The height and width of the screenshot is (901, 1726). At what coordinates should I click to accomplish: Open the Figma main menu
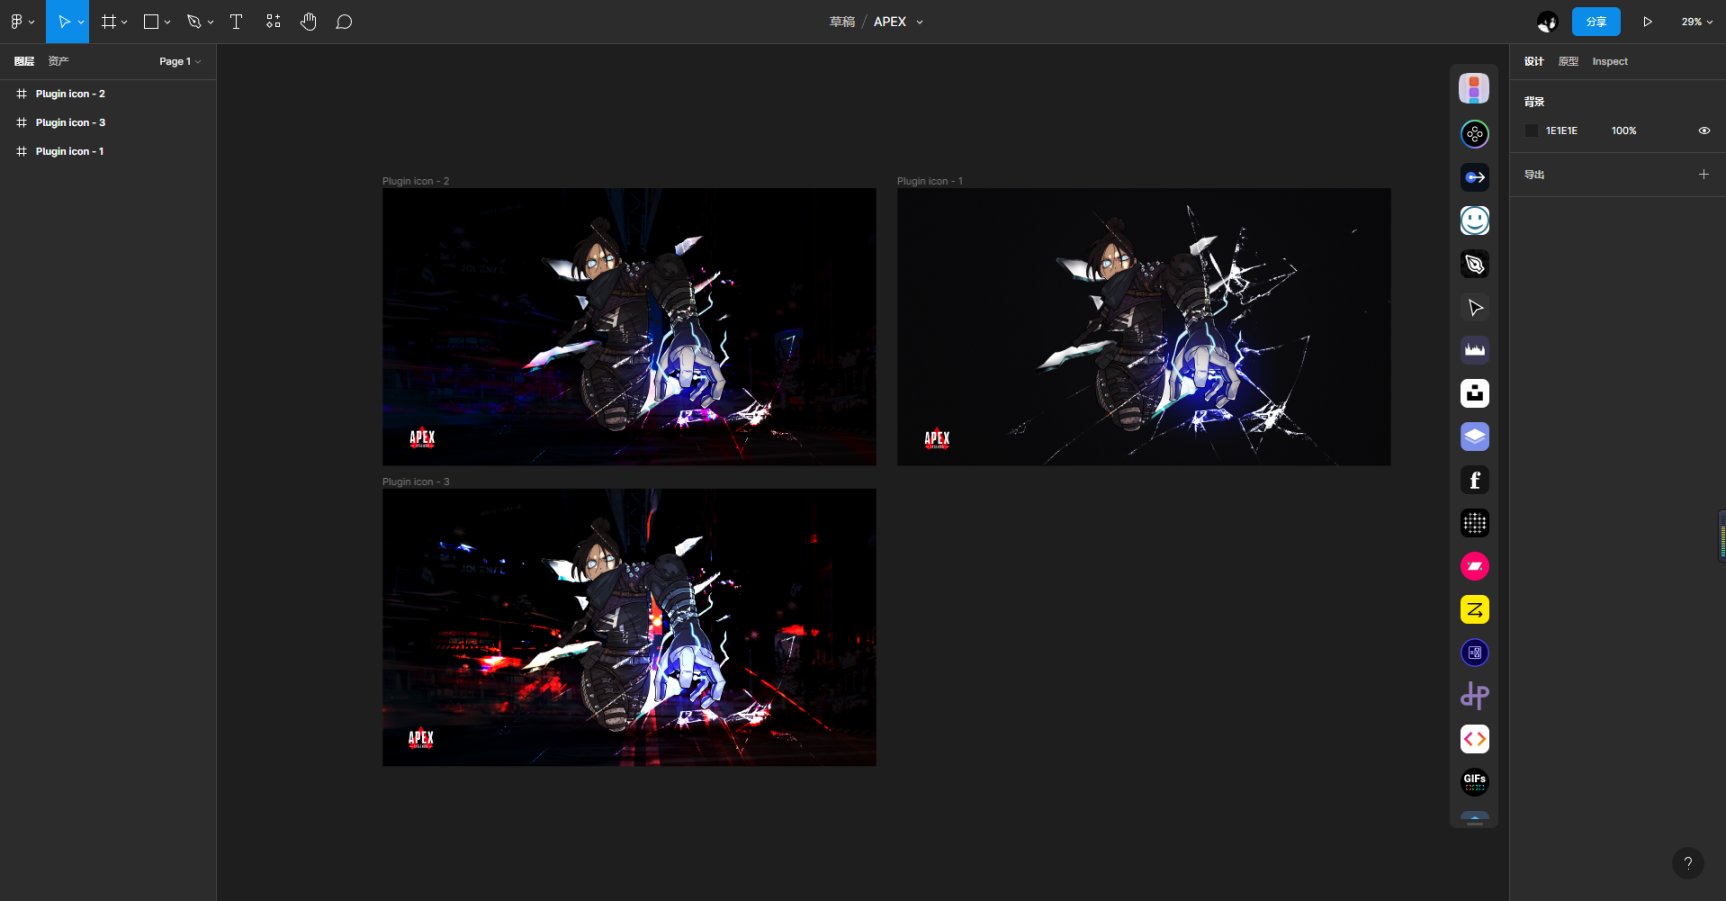[22, 21]
